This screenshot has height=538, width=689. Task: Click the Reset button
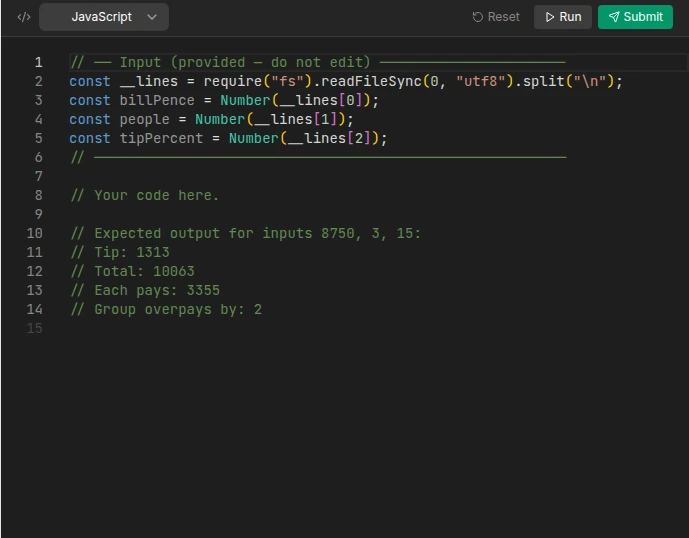tap(496, 17)
